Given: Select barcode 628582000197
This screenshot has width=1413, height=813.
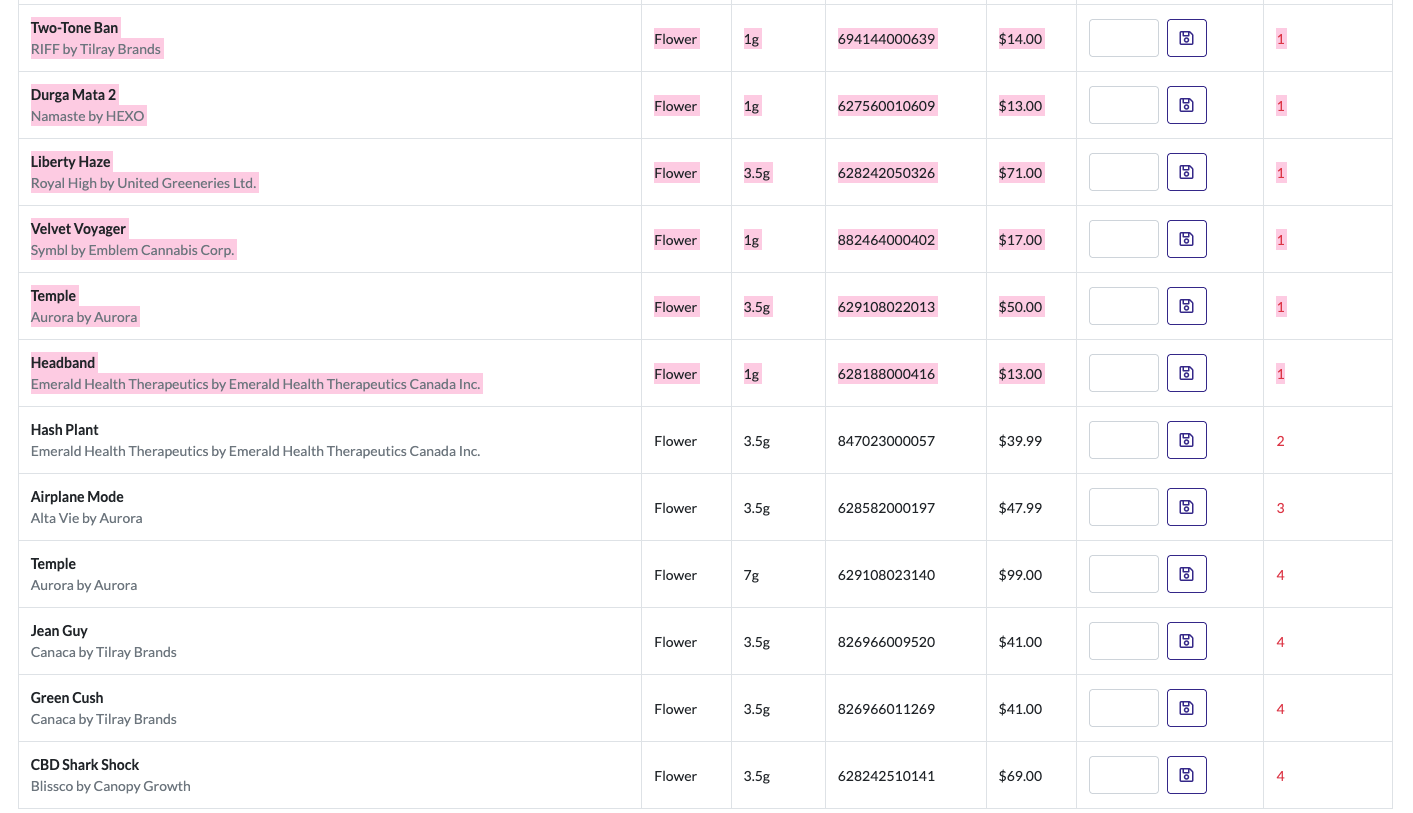Looking at the screenshot, I should coord(887,508).
